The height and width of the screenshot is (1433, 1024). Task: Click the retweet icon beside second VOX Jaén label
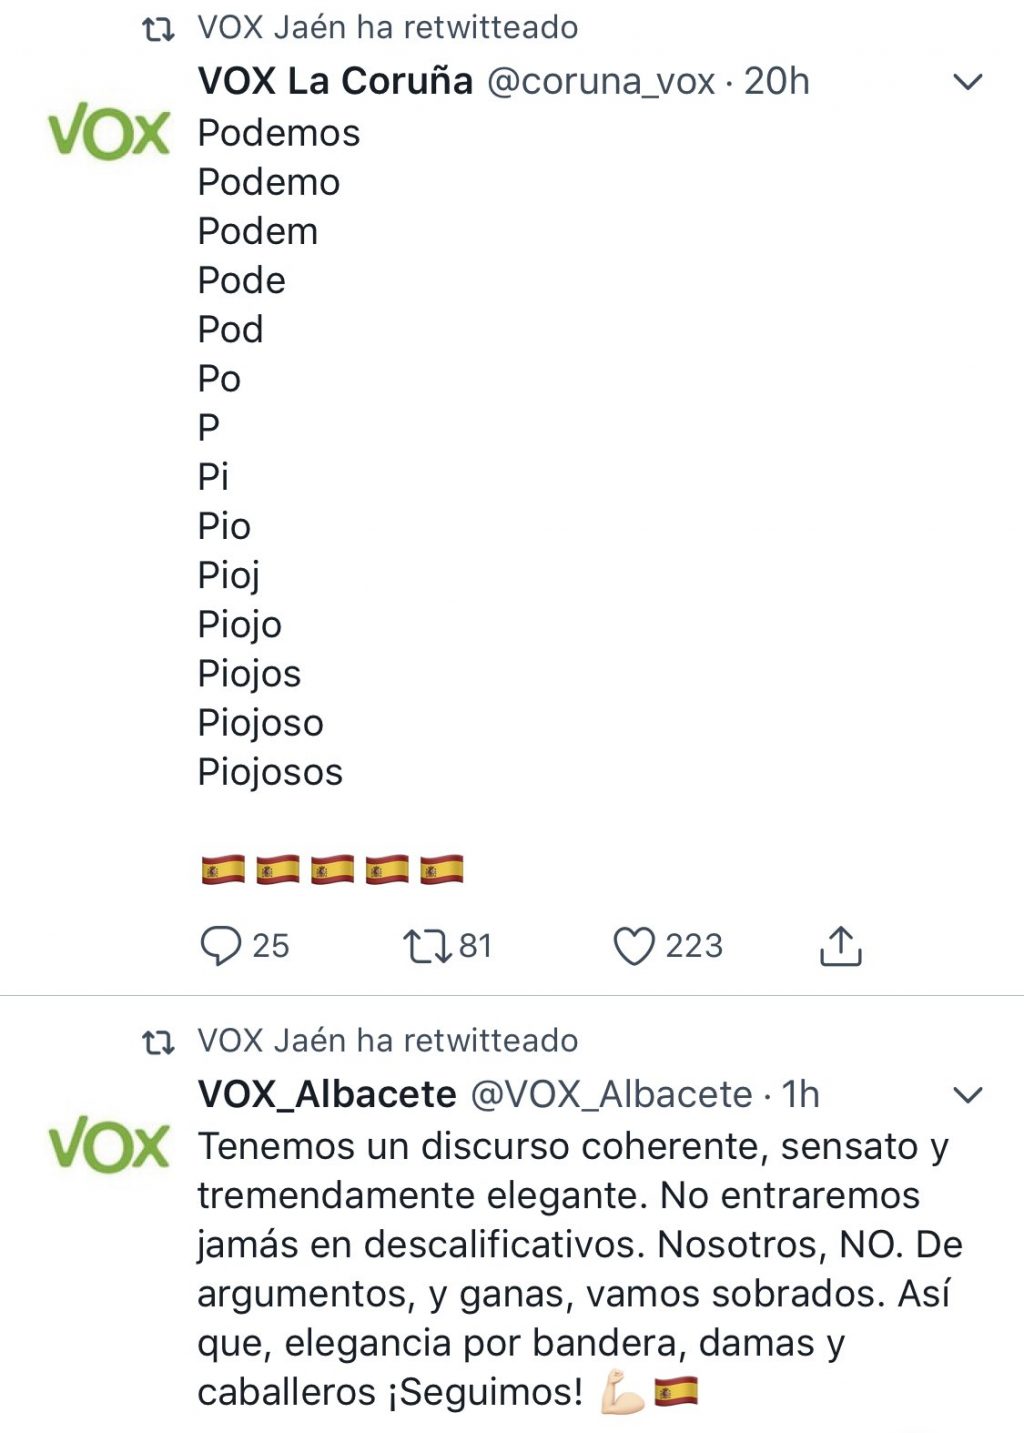click(x=159, y=1043)
